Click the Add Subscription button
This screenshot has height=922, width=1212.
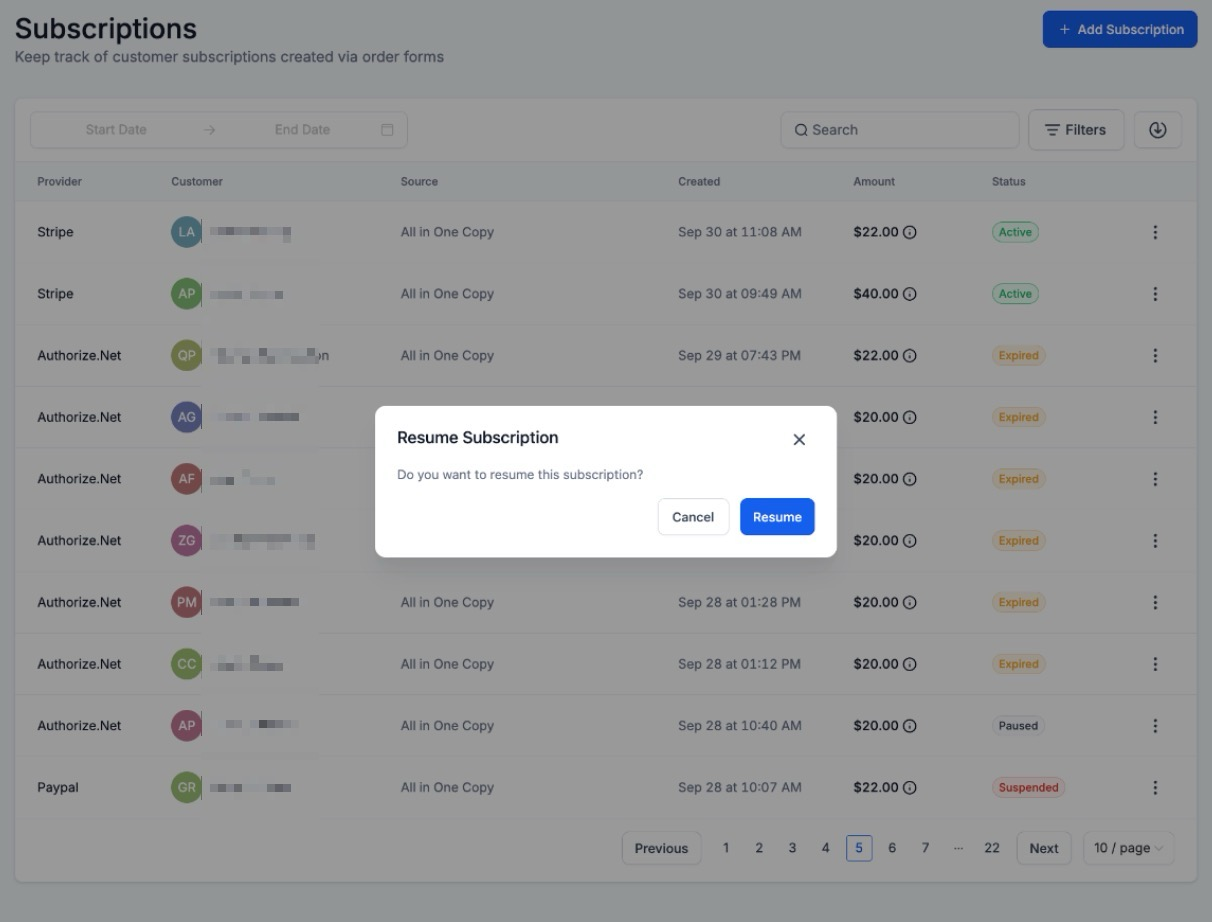coord(1120,30)
